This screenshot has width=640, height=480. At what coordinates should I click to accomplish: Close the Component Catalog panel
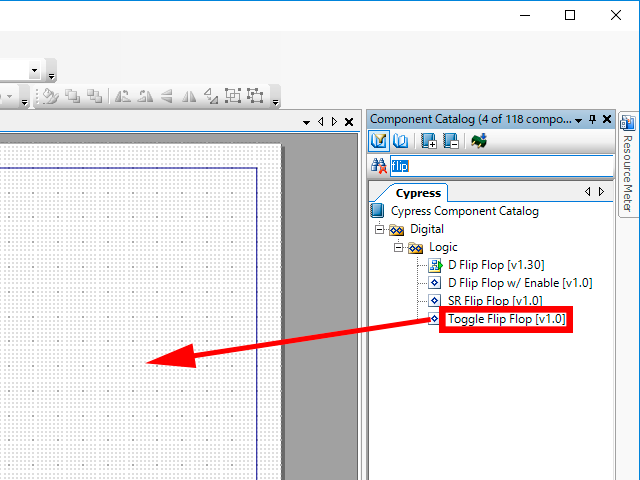point(607,119)
